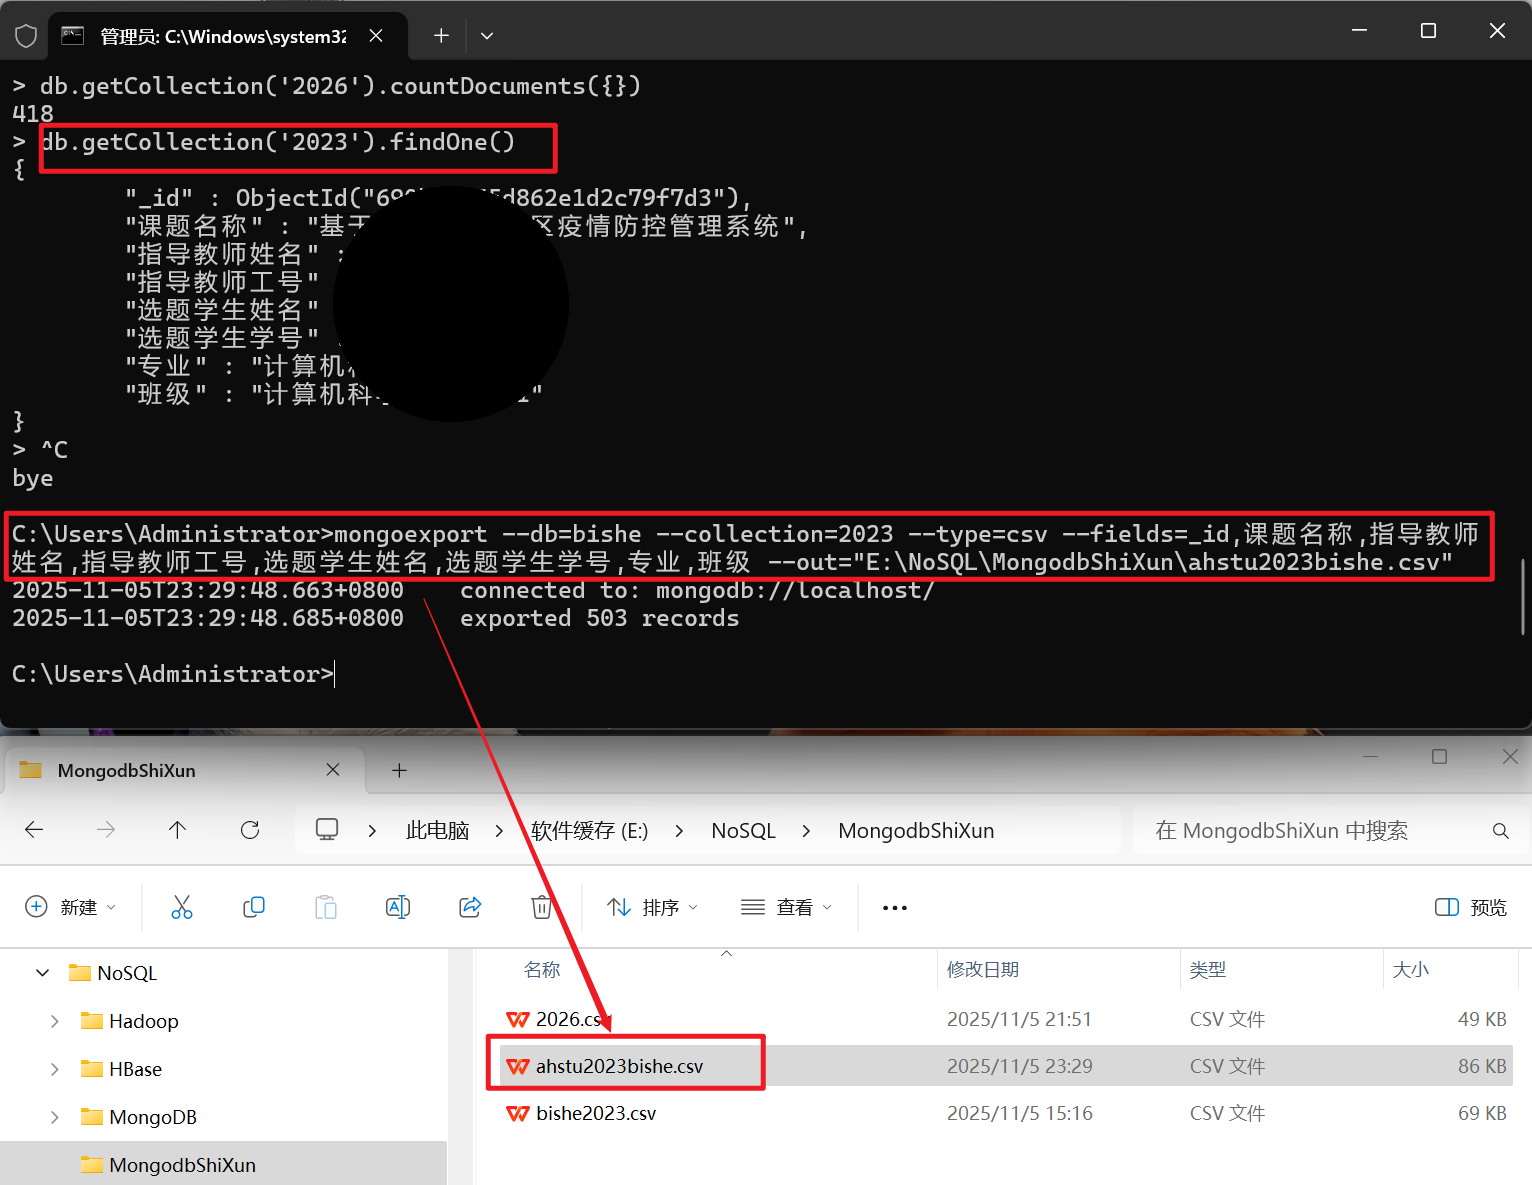This screenshot has width=1532, height=1185.
Task: Expand the chevron after 此电脑 in the breadcrumb
Action: 499,831
